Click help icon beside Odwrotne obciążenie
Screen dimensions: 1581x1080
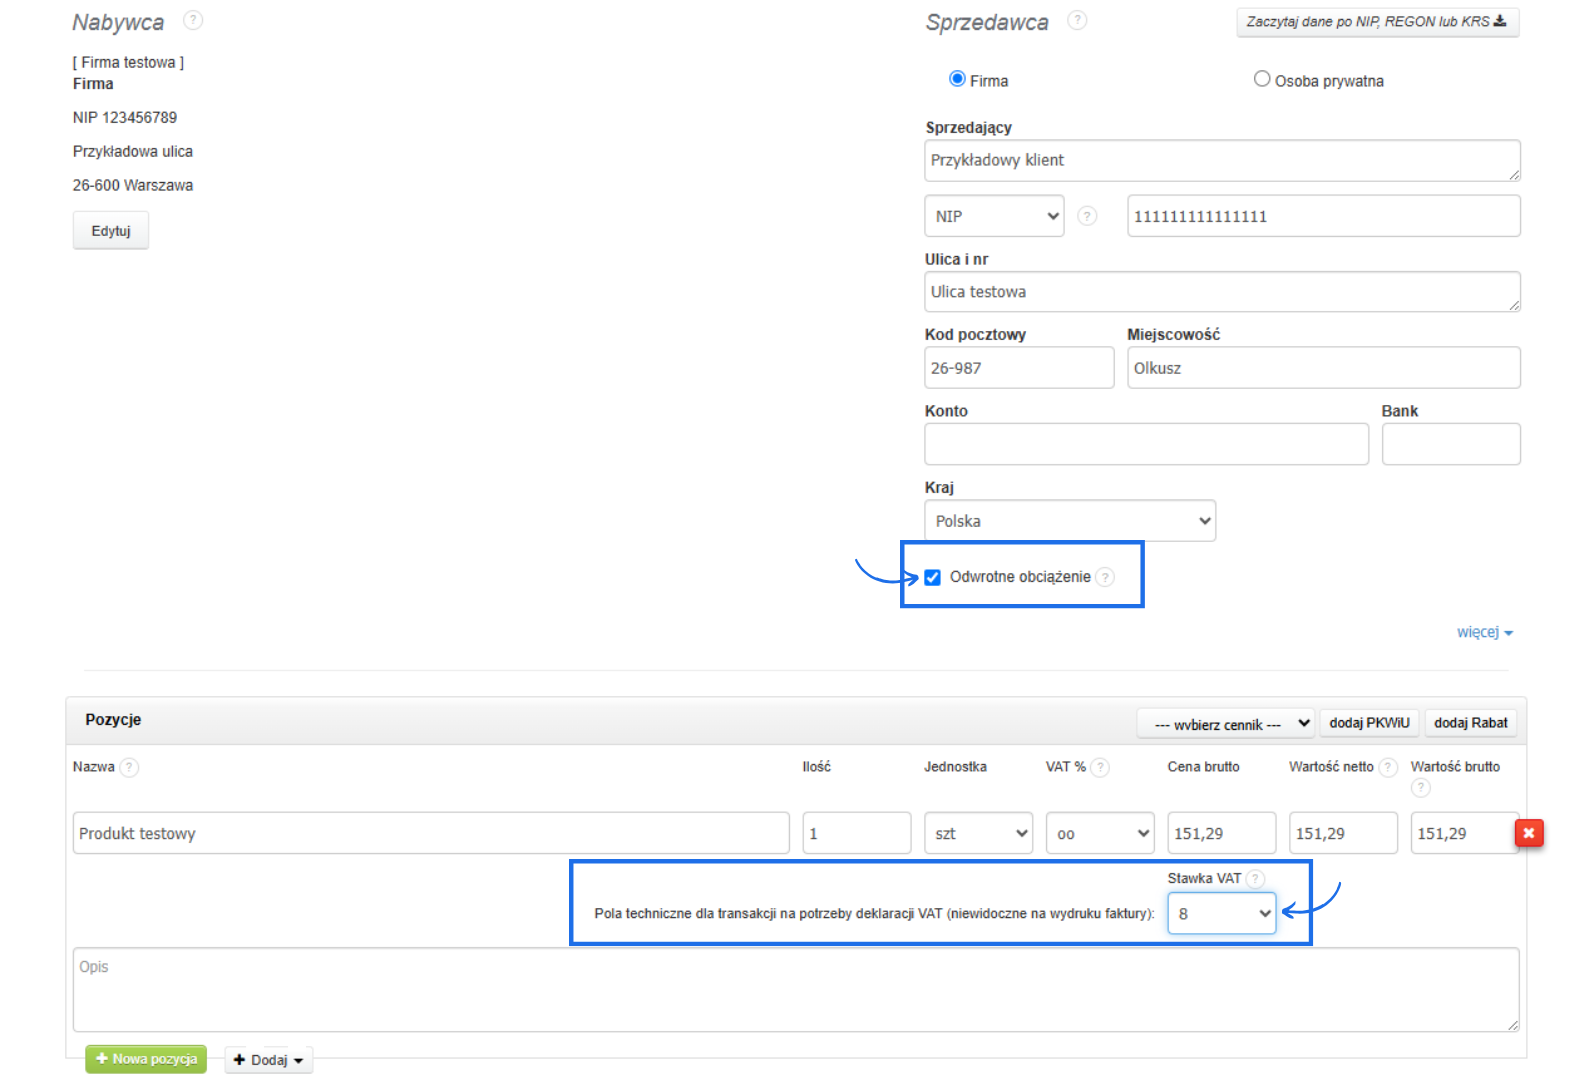[x=1105, y=577]
